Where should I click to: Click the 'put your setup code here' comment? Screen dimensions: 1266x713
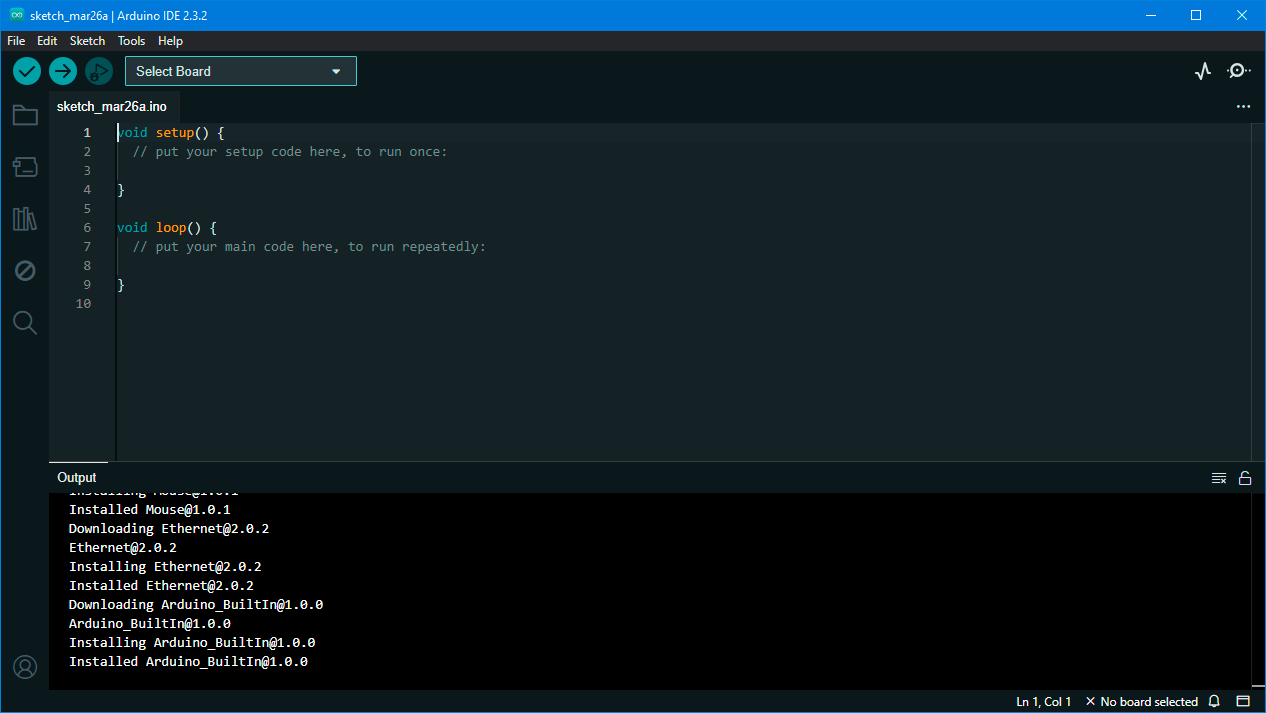pos(290,152)
